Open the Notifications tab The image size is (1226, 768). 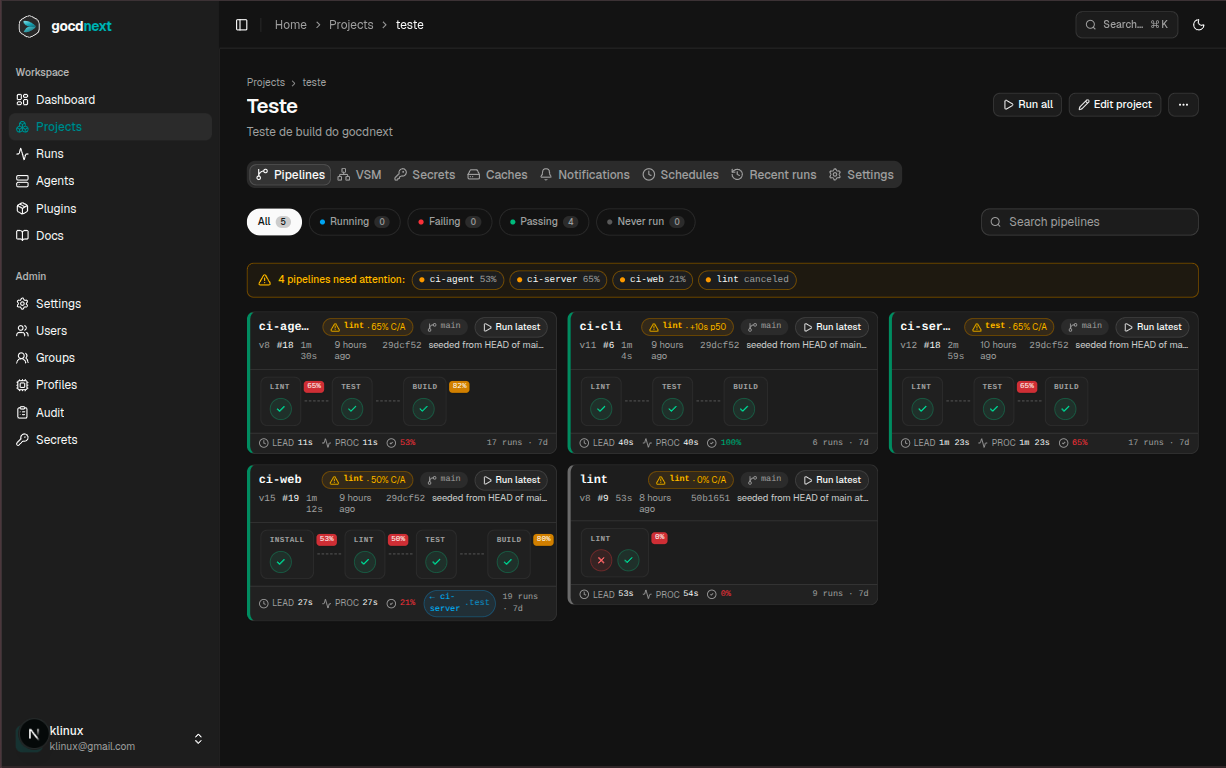coord(584,175)
